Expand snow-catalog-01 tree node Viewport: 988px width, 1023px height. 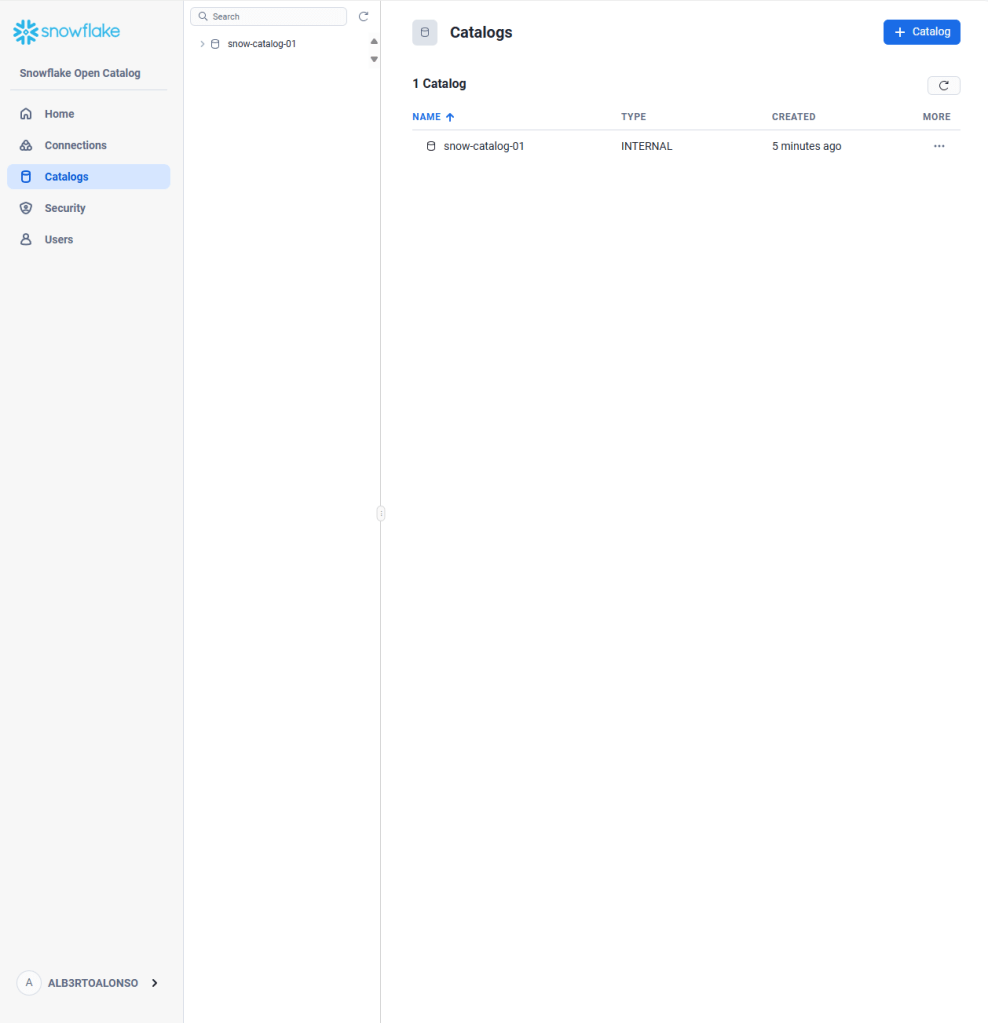[202, 44]
